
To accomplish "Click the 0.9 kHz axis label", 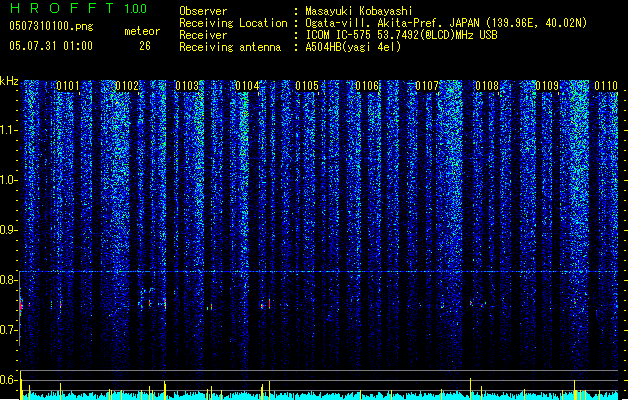I will point(8,230).
